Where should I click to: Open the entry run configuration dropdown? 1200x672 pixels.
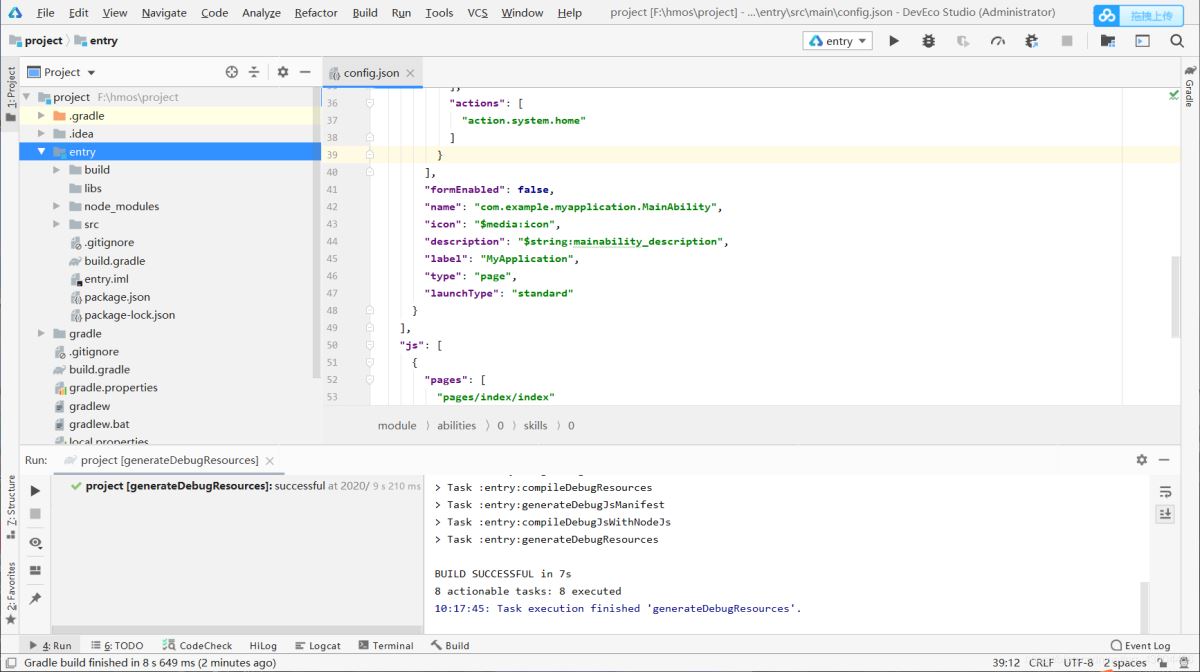[838, 41]
